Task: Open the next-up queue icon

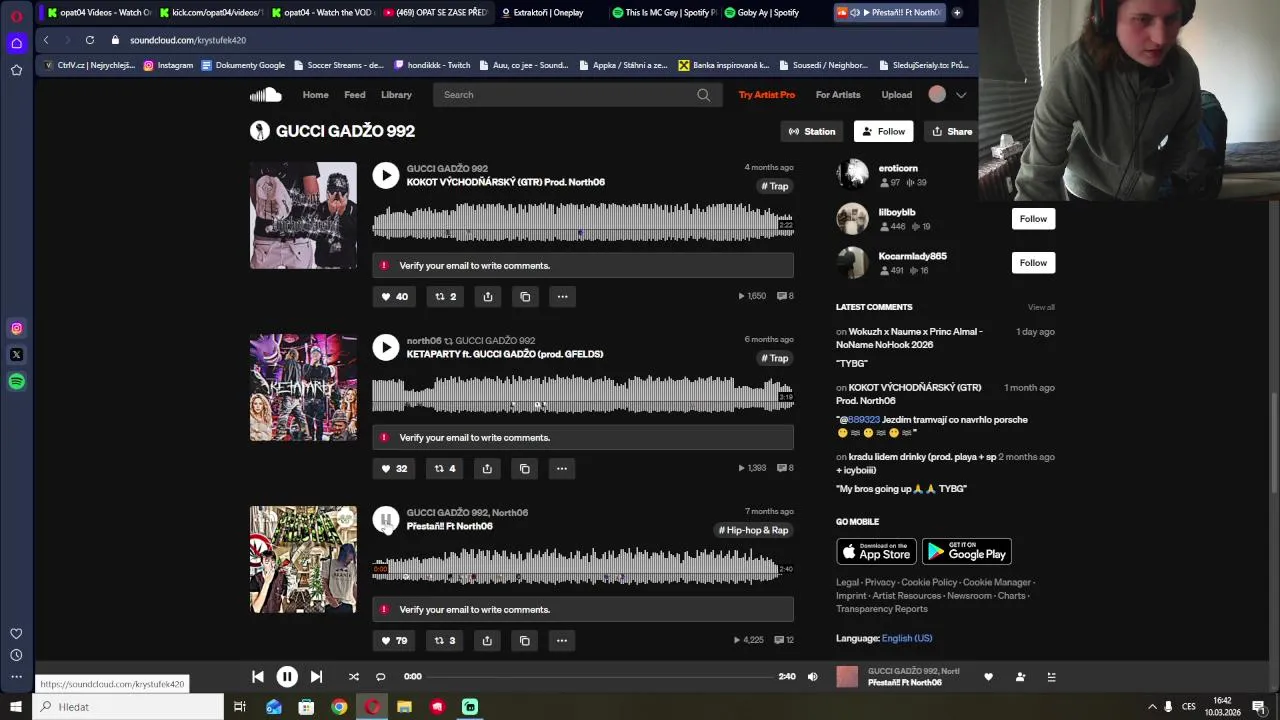Action: pyautogui.click(x=1051, y=677)
